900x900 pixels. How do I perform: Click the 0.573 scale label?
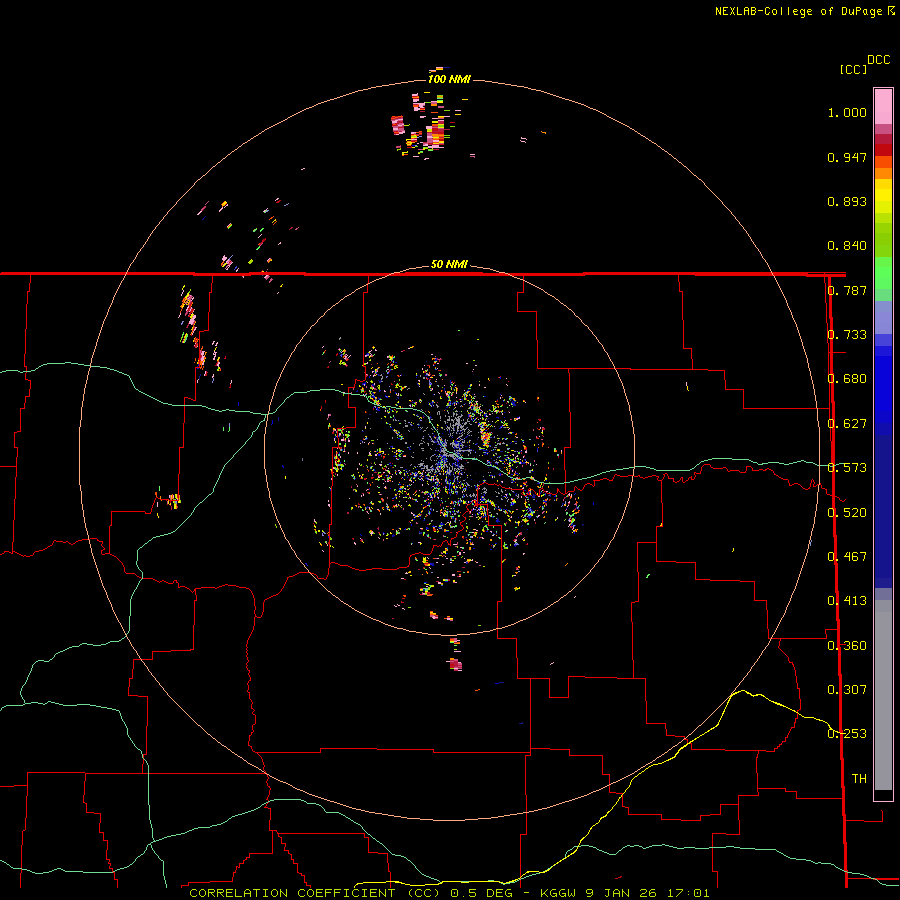847,468
